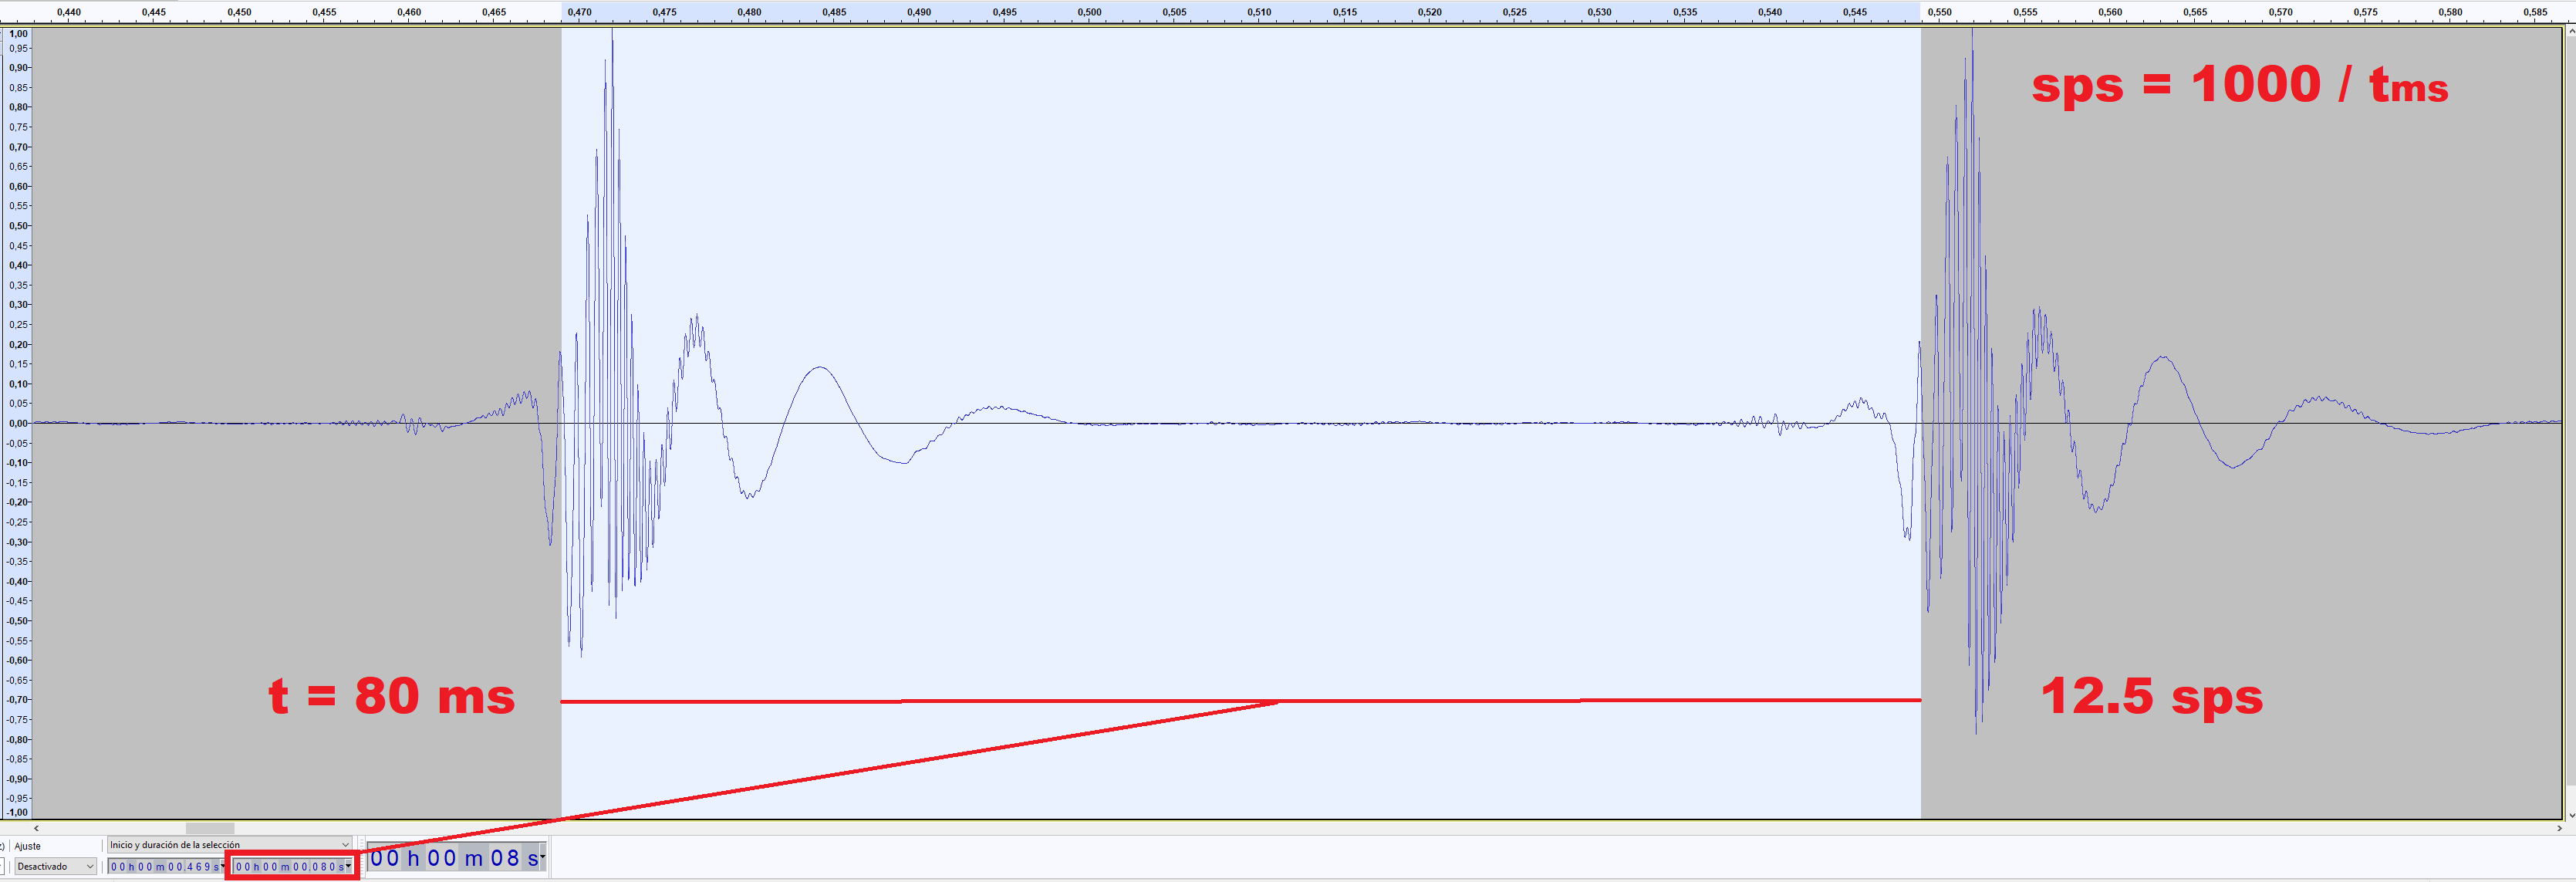
Task: Click the horizontal scrollbar left arrow
Action: (37, 828)
